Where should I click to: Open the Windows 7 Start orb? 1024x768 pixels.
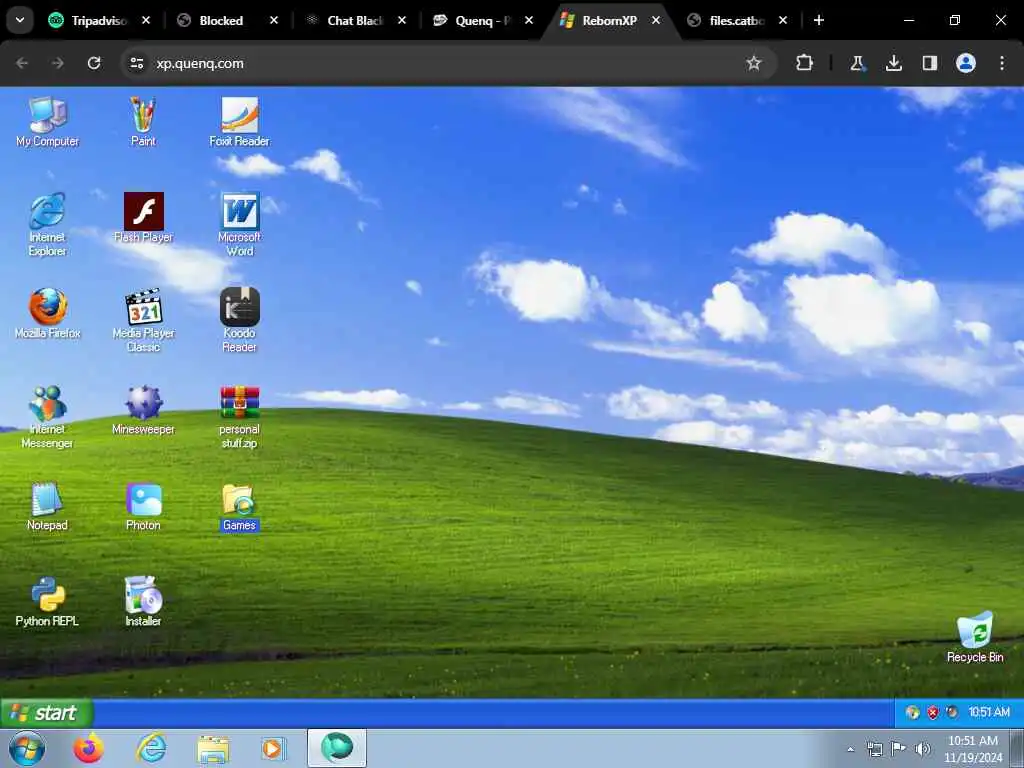pos(27,749)
